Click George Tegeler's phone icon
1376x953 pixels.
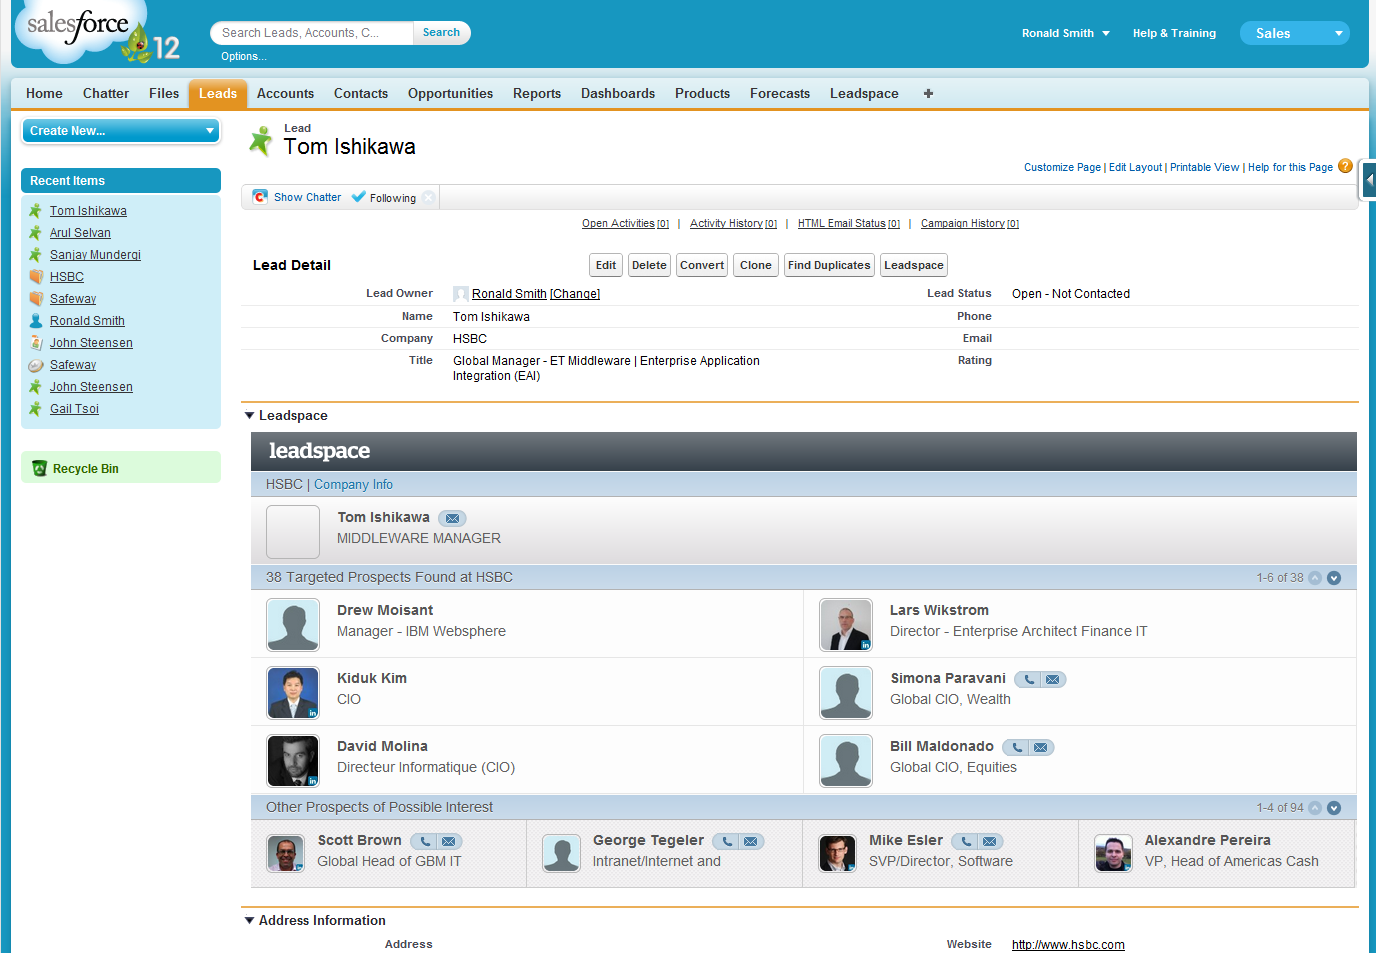point(727,842)
